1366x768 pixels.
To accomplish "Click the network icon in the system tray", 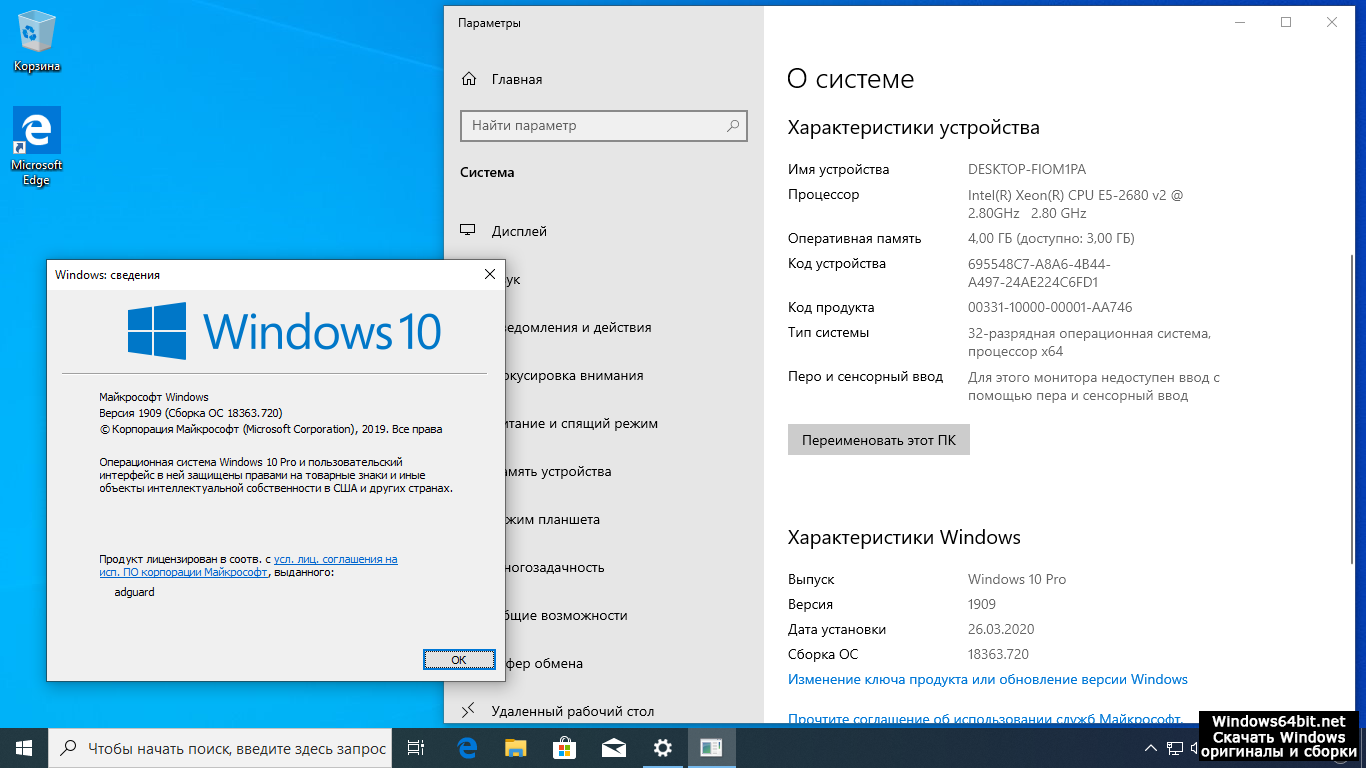I will pyautogui.click(x=1174, y=748).
